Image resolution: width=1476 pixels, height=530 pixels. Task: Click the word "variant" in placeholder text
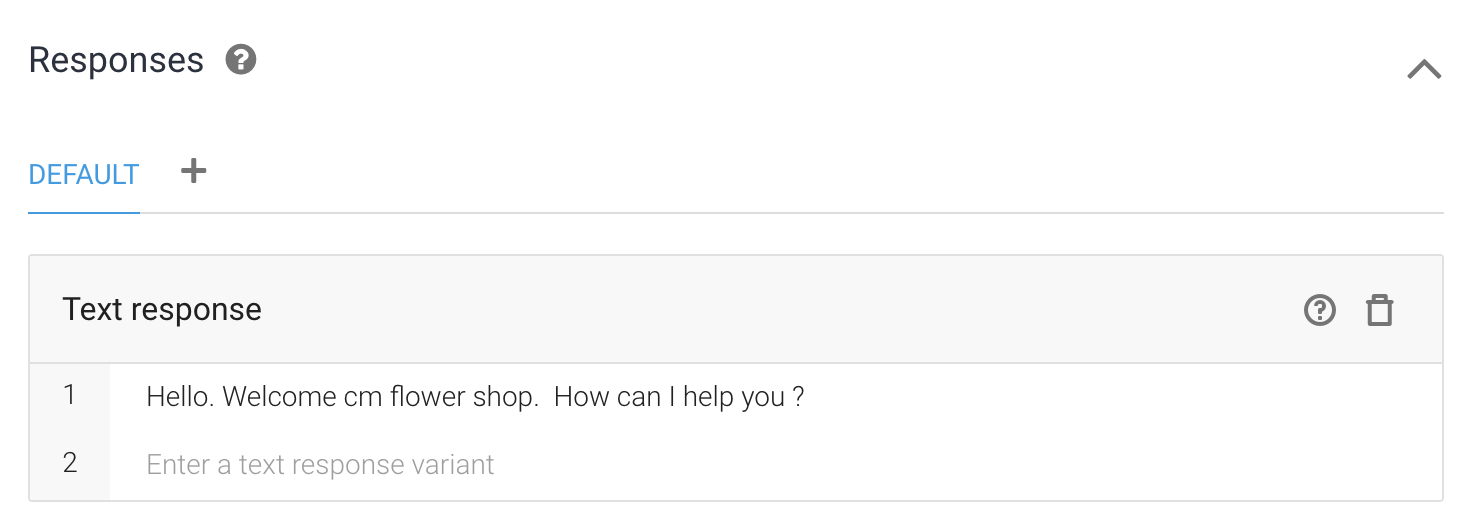[x=454, y=465]
